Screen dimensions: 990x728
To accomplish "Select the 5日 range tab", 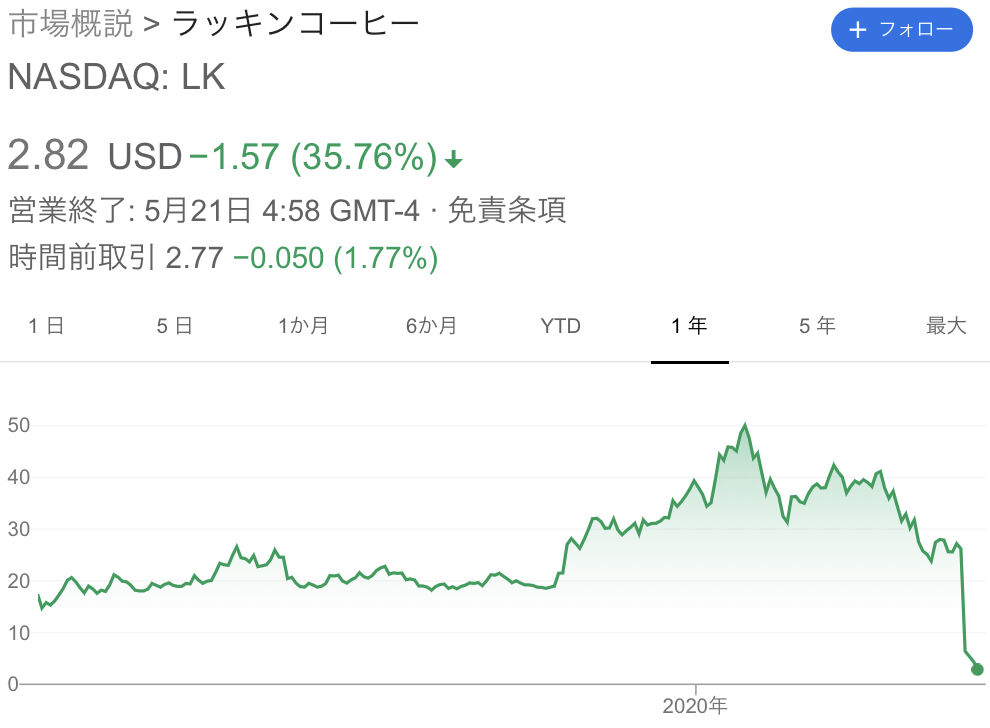I will pyautogui.click(x=174, y=326).
